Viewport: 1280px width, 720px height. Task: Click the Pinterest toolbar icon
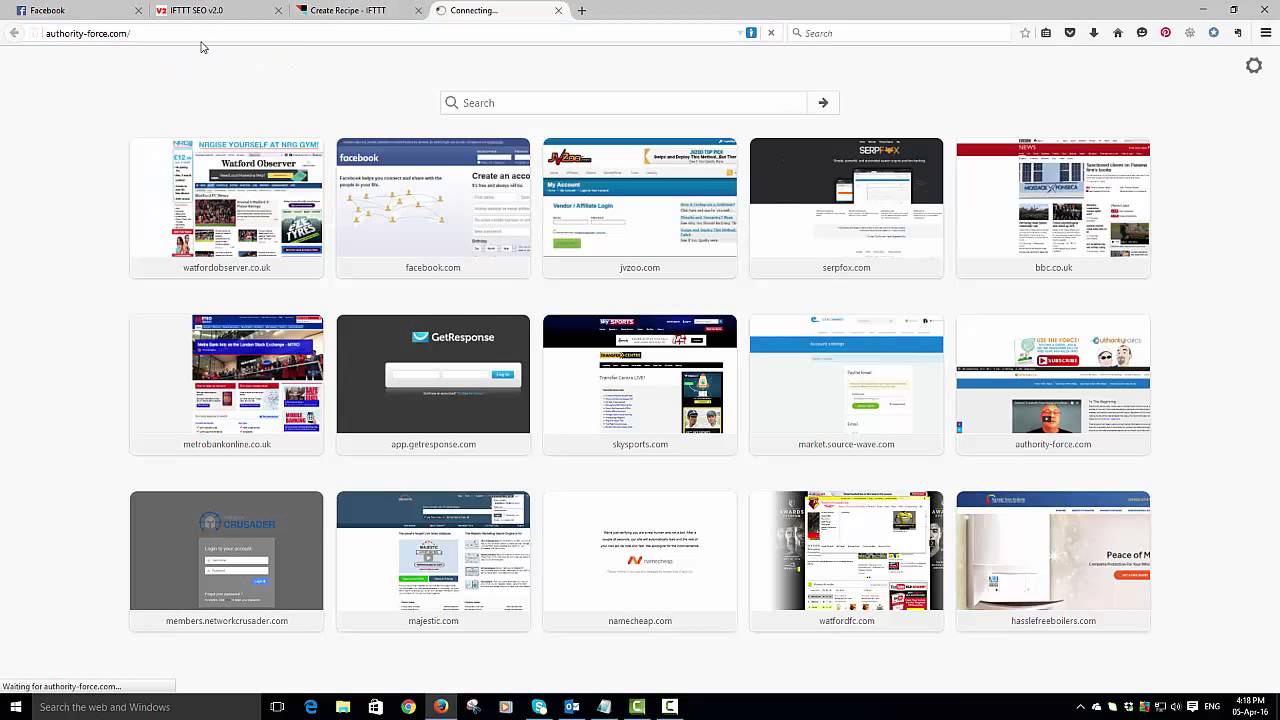pyautogui.click(x=1166, y=33)
